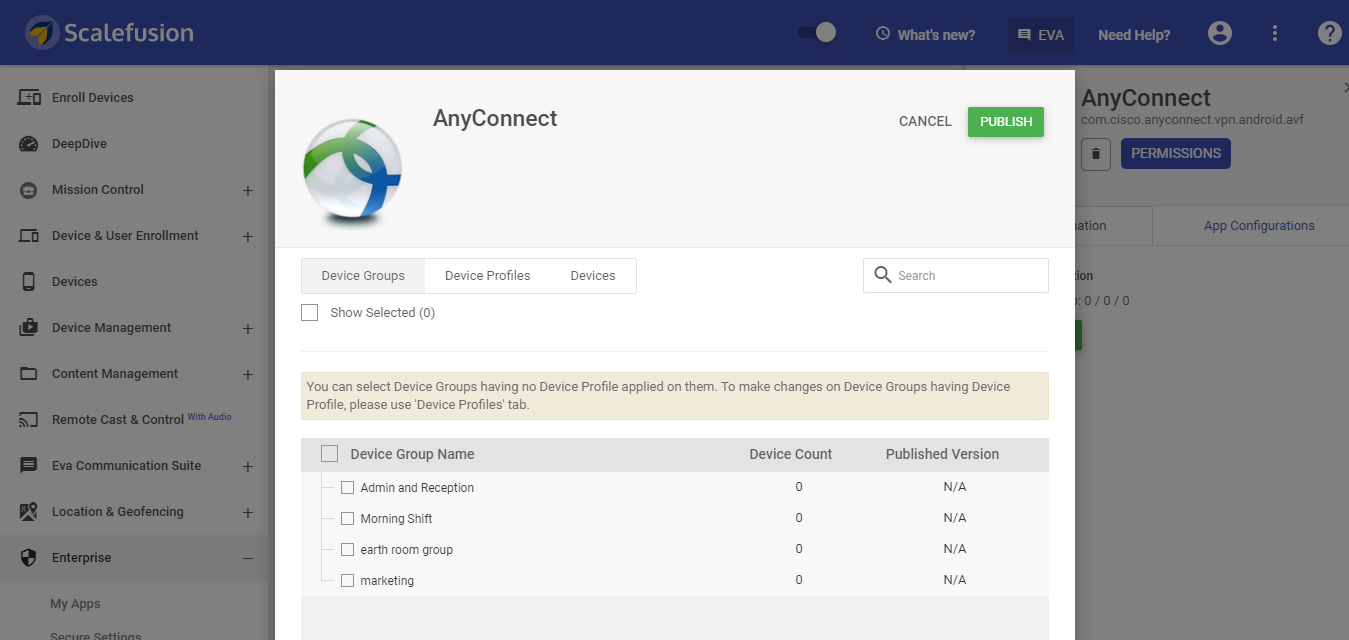
Task: Click the Content Management folder icon
Action: 29,374
